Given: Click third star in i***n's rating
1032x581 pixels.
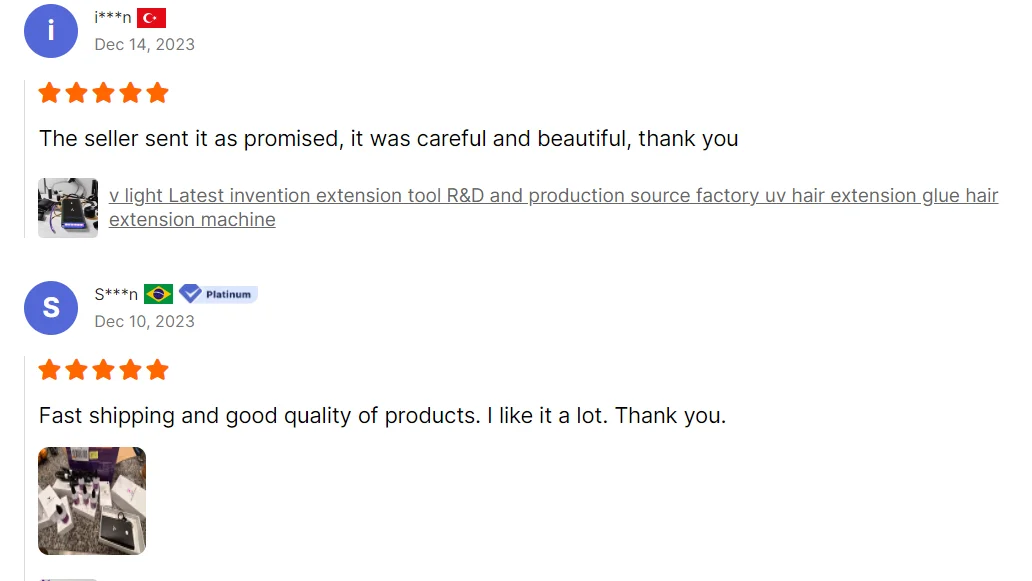Looking at the screenshot, I should 103,94.
